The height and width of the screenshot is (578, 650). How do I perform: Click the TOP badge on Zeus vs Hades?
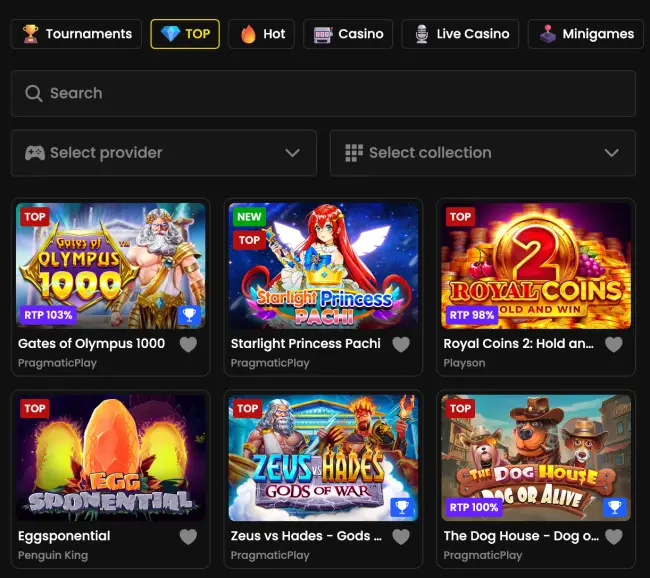[247, 409]
